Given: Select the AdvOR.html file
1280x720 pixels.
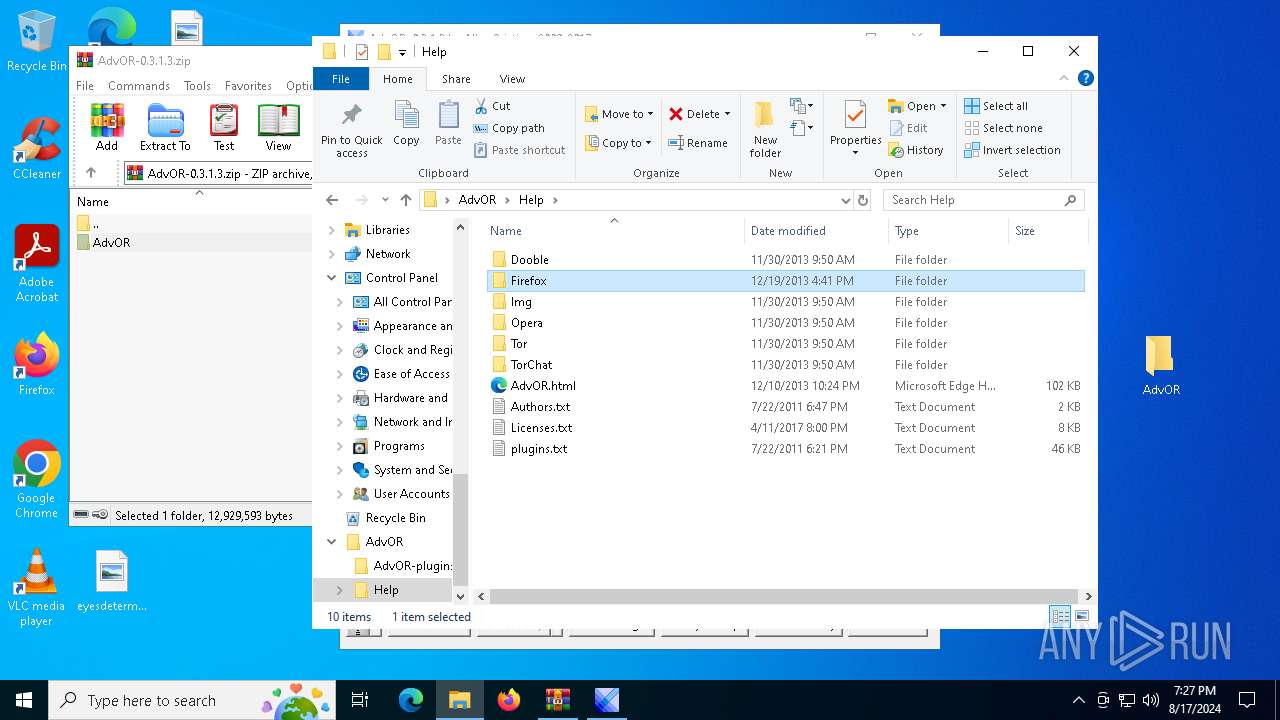Looking at the screenshot, I should click(x=785, y=386).
